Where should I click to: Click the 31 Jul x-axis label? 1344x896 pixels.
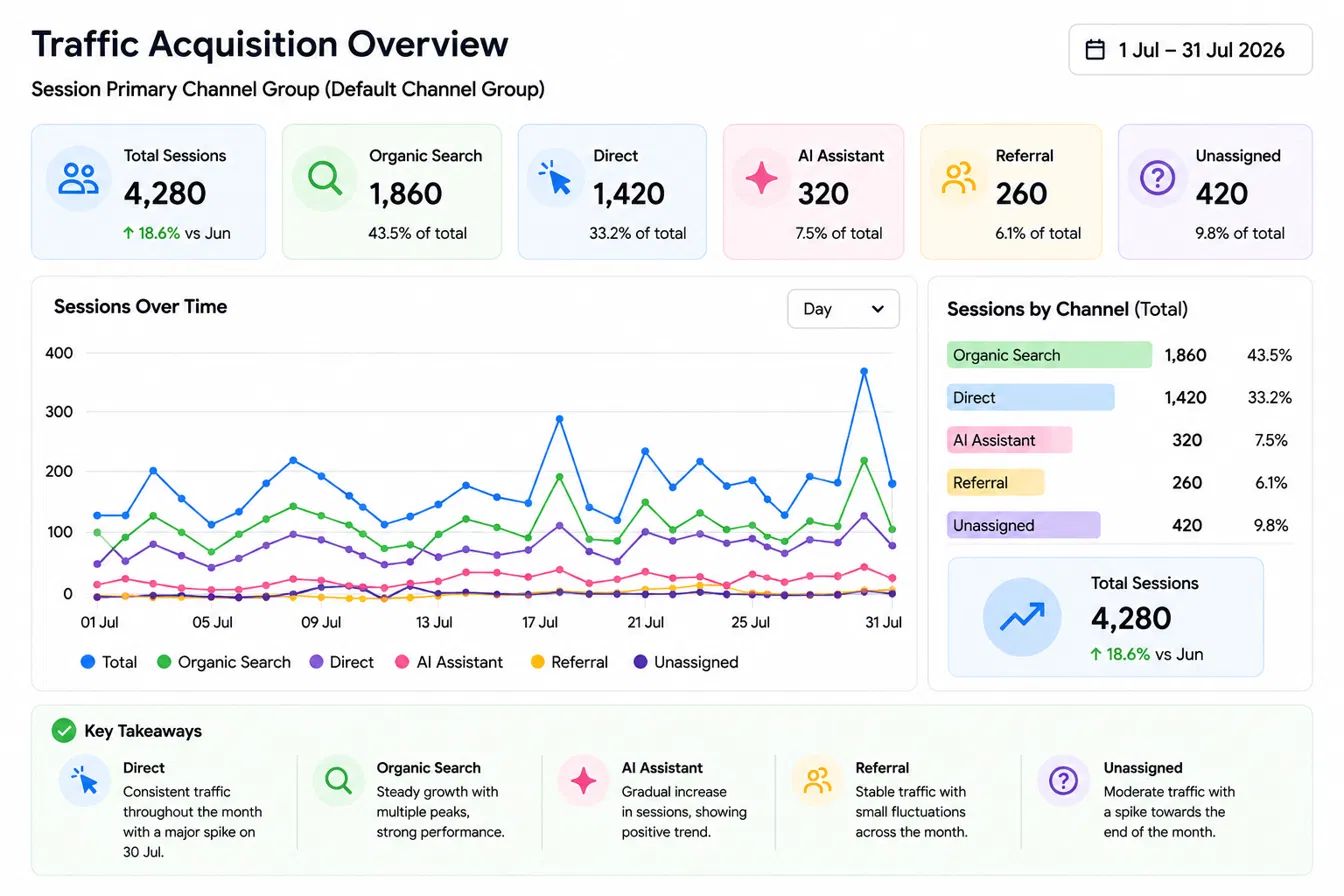coord(883,622)
